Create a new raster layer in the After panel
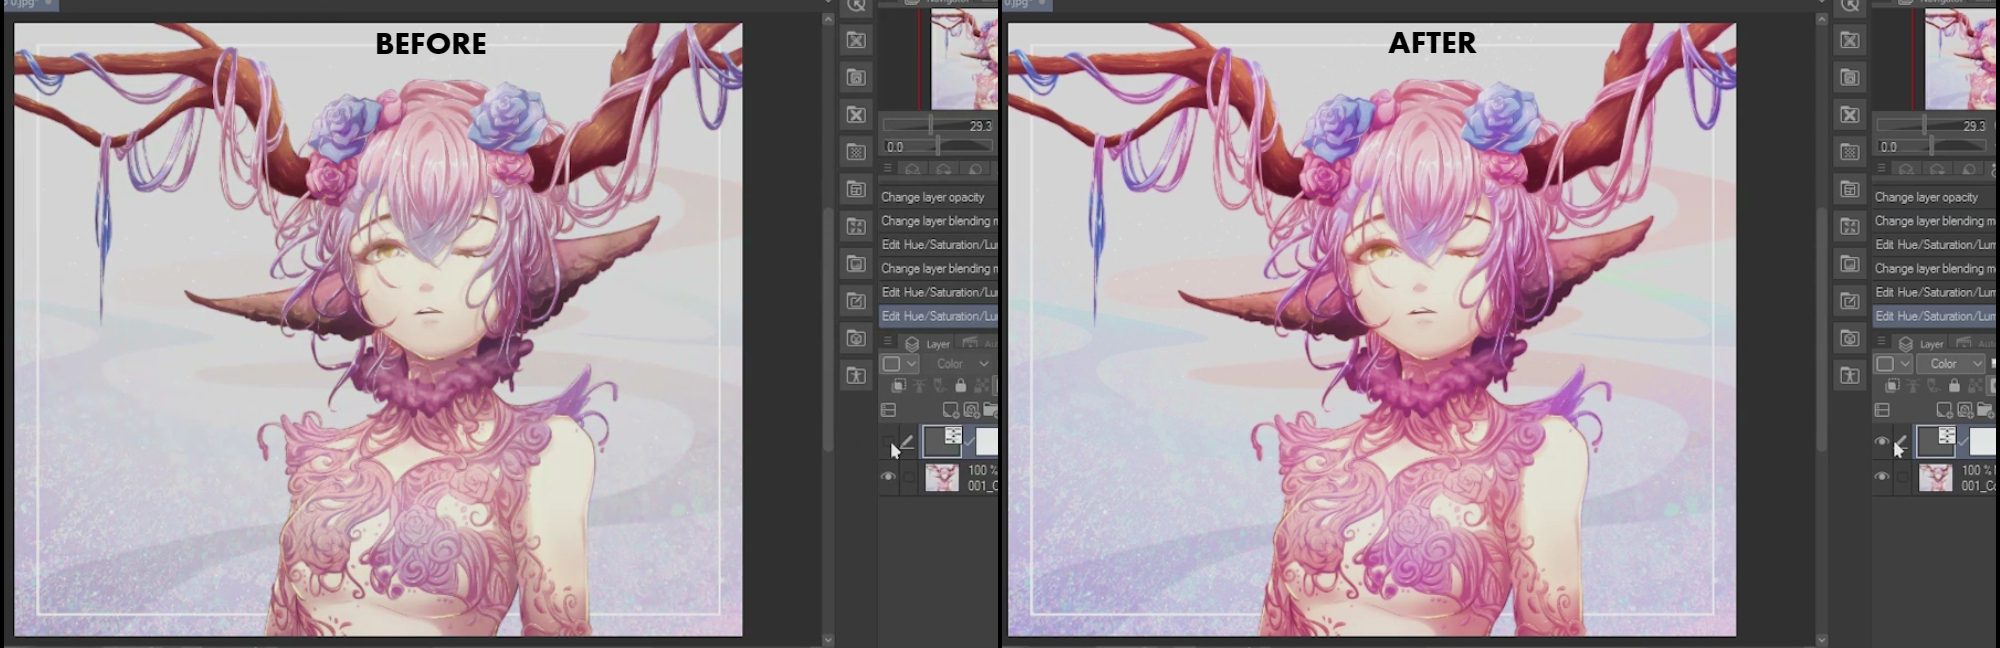The height and width of the screenshot is (648, 2000). click(1945, 410)
